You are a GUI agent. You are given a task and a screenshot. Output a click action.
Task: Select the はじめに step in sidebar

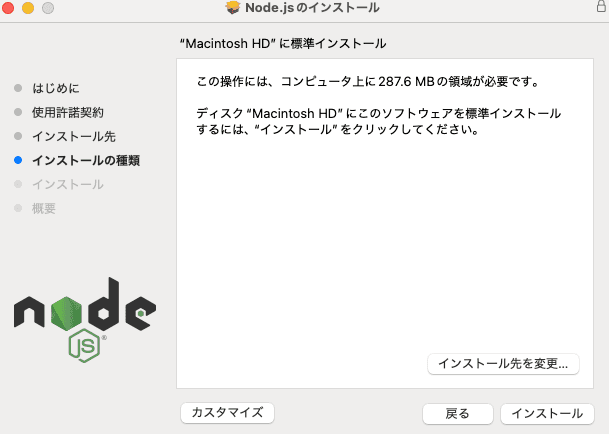[x=56, y=88]
